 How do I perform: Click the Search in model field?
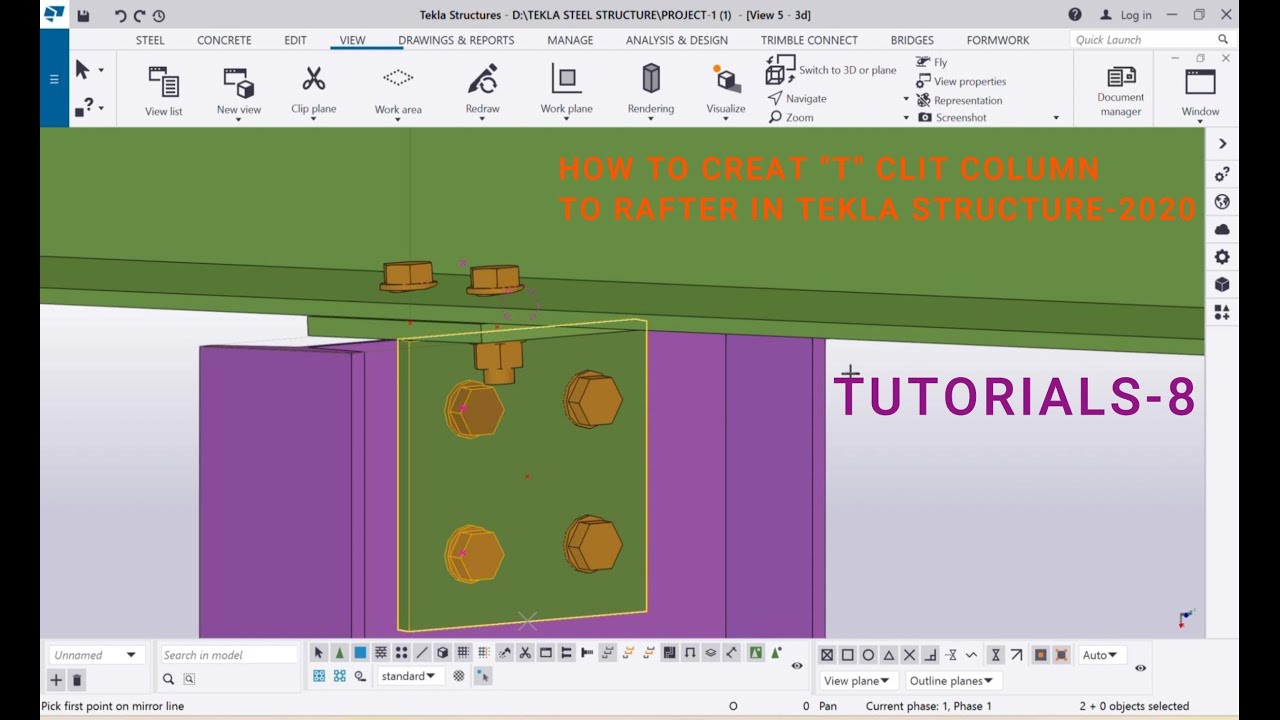tap(229, 655)
